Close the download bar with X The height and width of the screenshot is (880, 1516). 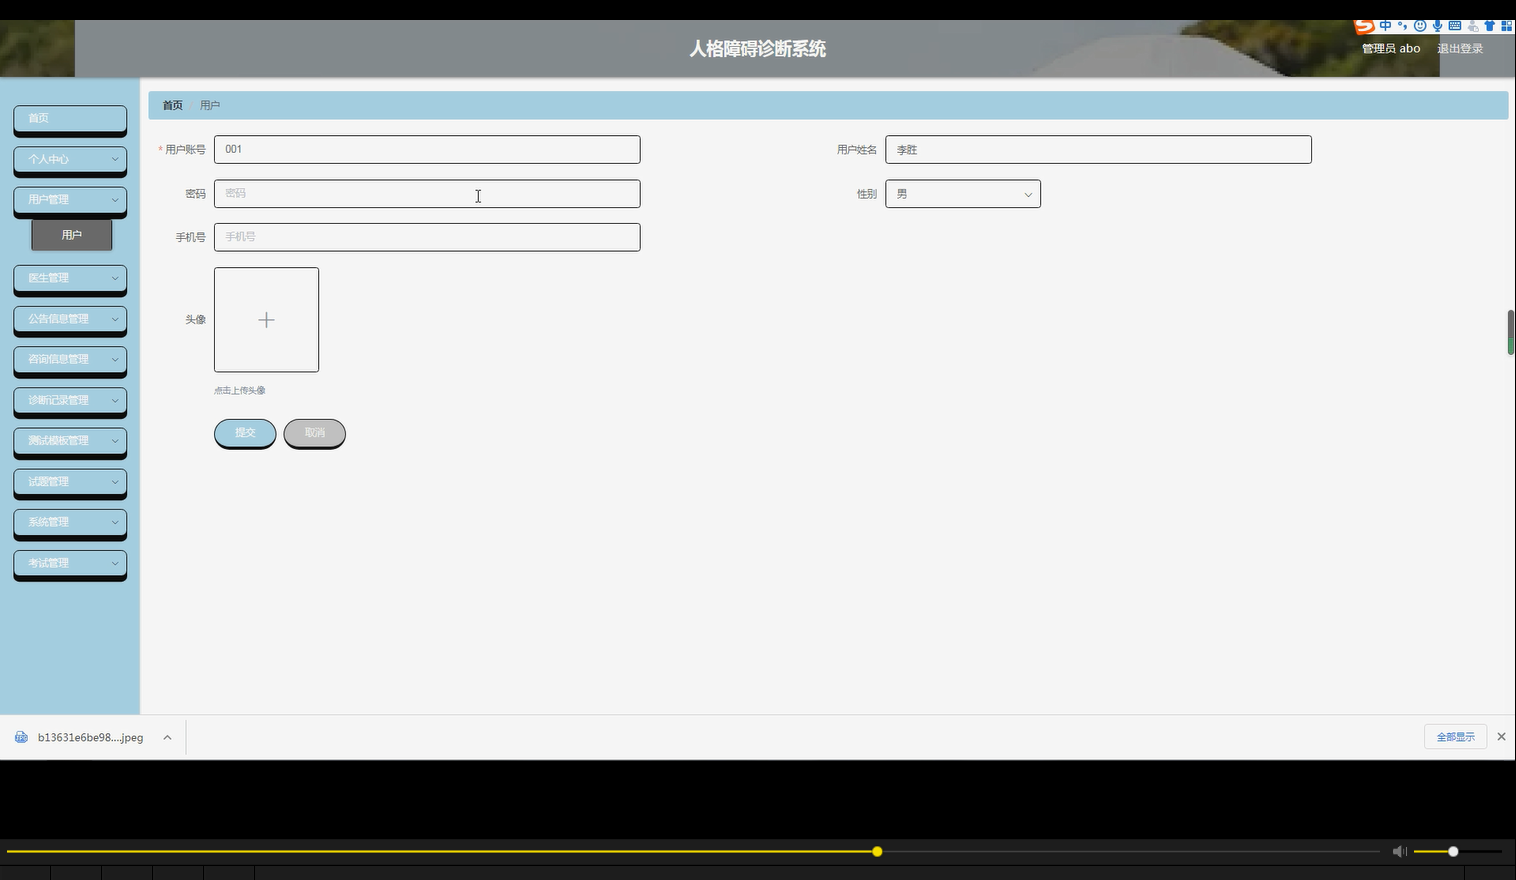click(x=1501, y=736)
